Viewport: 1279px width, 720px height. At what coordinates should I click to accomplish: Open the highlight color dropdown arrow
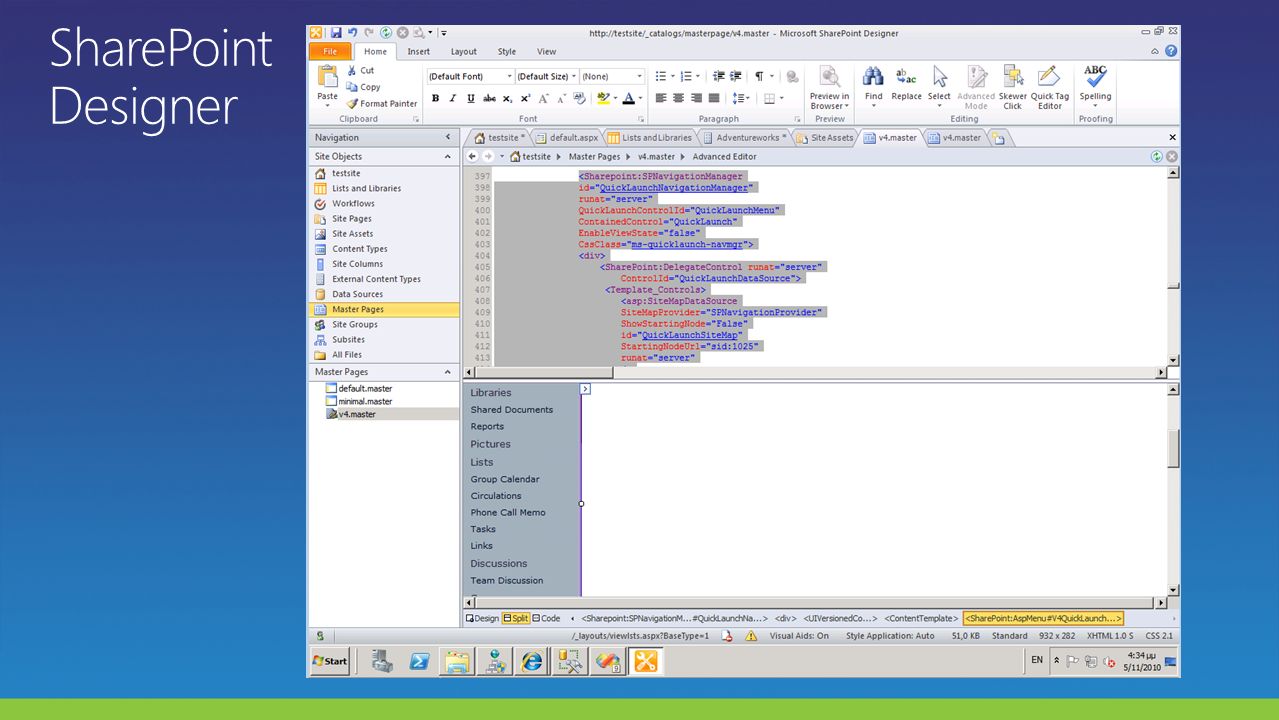(x=615, y=98)
